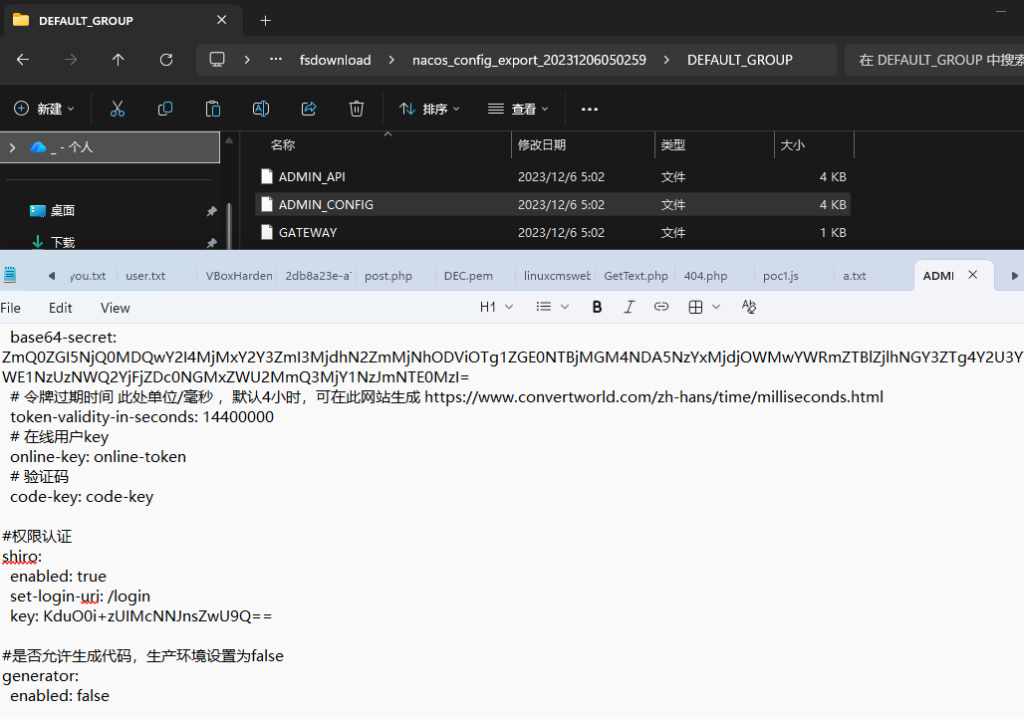Screen dimensions: 1024x719
Task: Switch to the post.php tab
Action: [388, 275]
